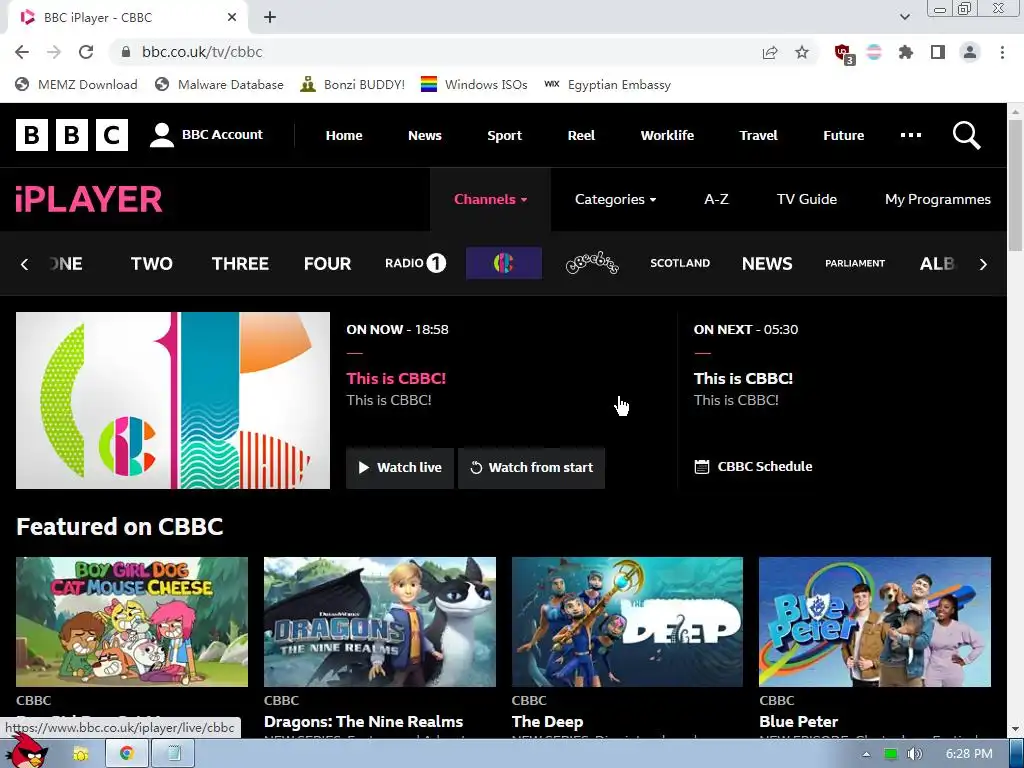Click the iPLAYER logo
The height and width of the screenshot is (768, 1024).
pyautogui.click(x=89, y=199)
